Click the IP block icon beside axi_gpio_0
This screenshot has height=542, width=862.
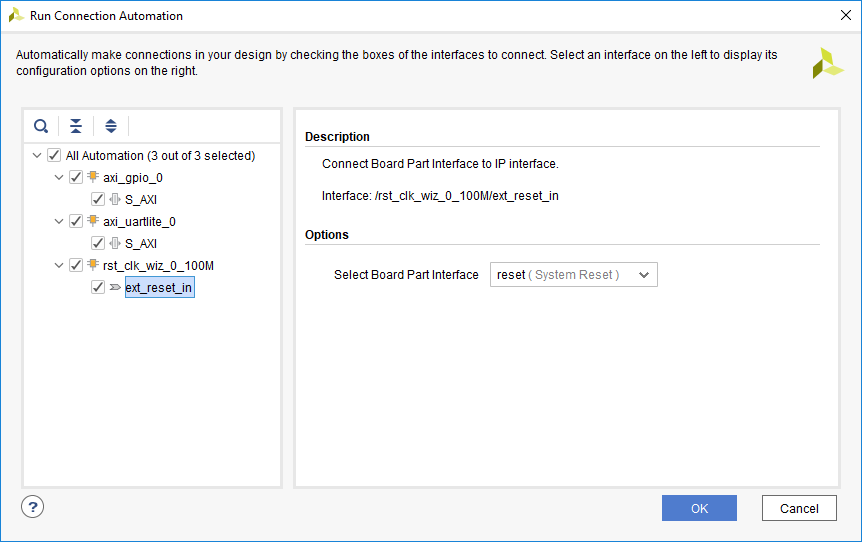click(x=93, y=177)
